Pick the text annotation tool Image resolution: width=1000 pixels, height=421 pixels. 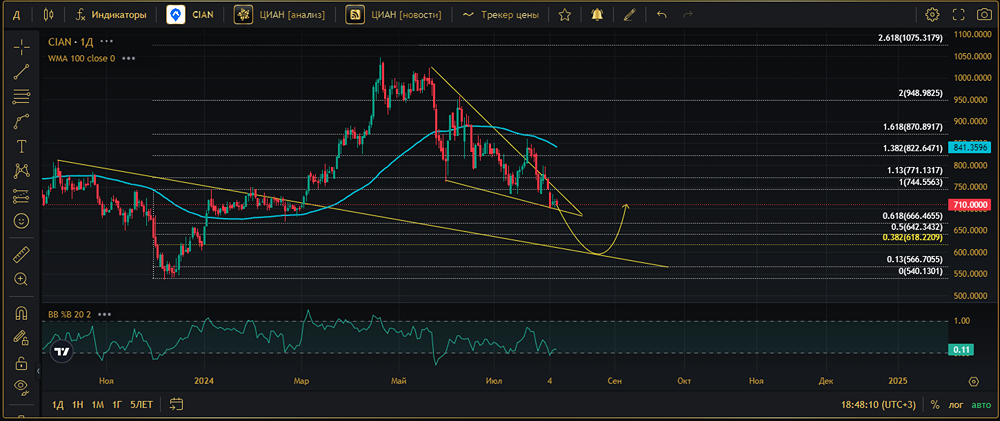pos(22,146)
